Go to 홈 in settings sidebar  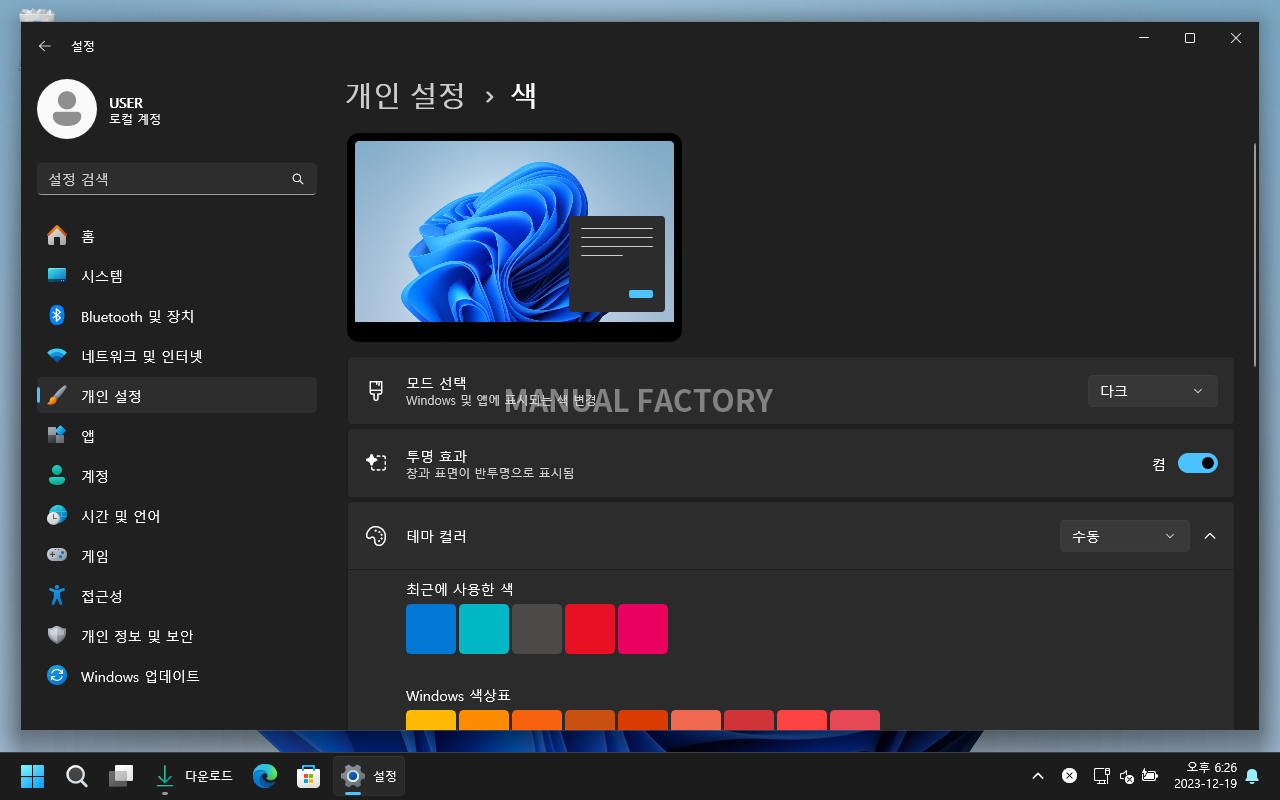(x=177, y=236)
